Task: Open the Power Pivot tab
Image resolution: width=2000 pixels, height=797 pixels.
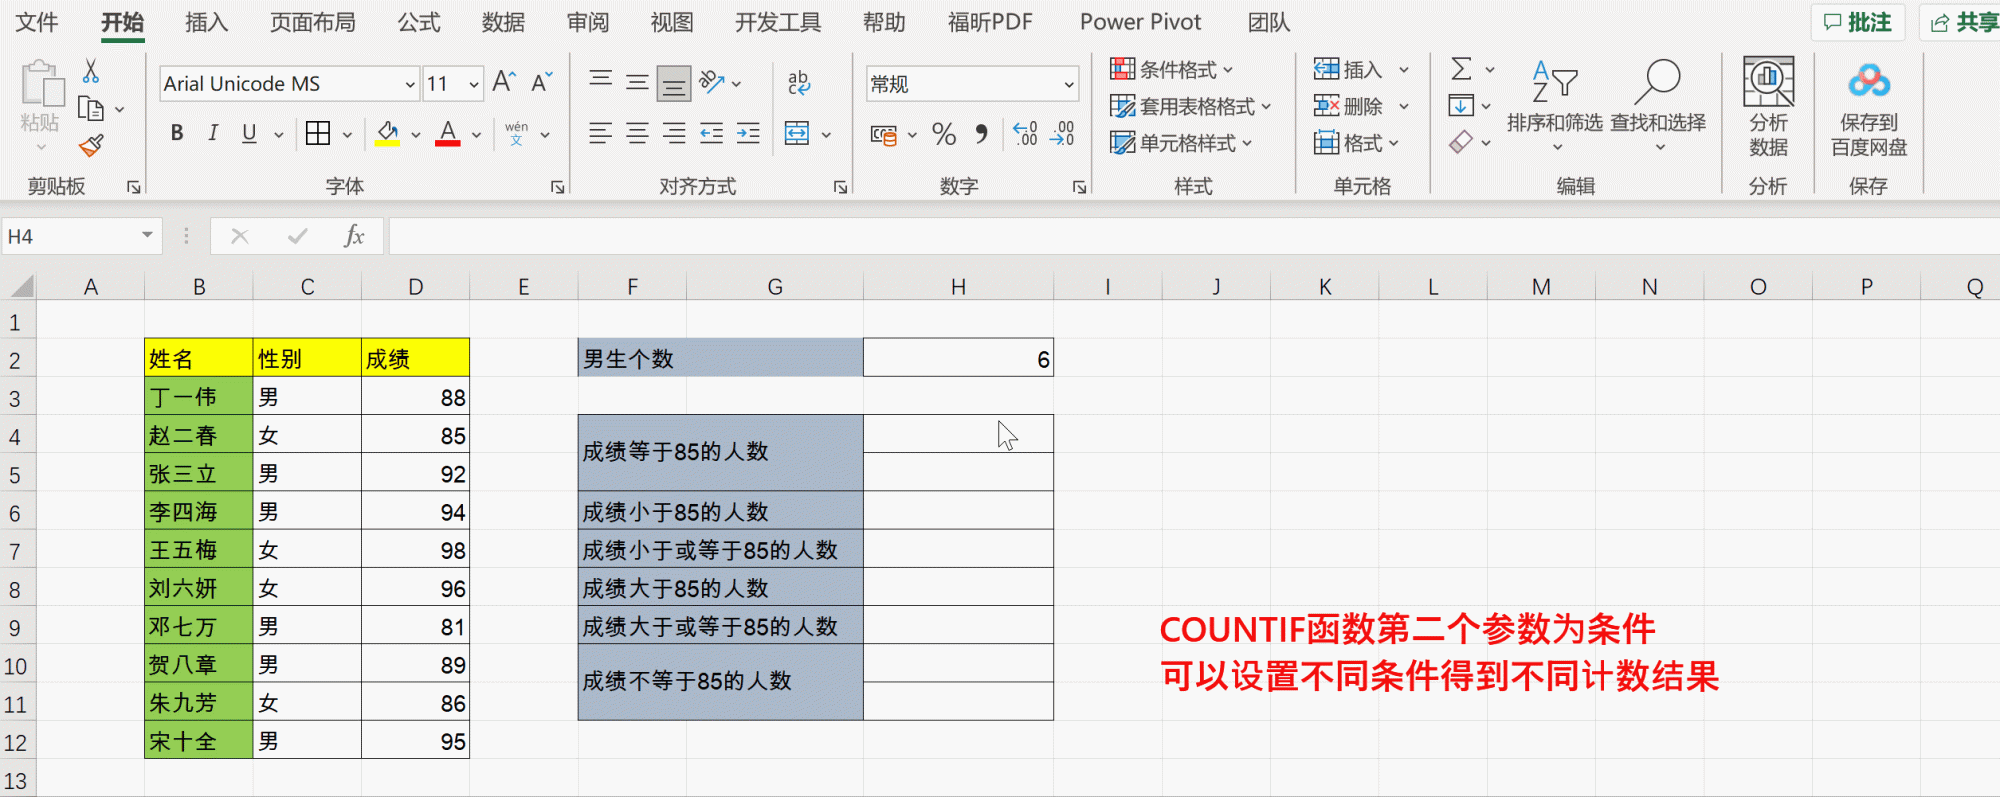Action: click(1140, 22)
